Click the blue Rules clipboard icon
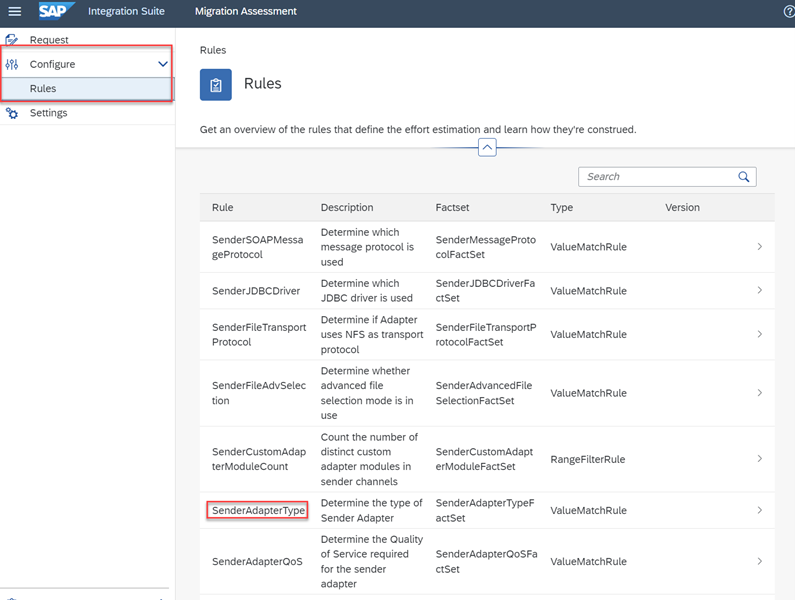The width and height of the screenshot is (795, 600). 215,85
